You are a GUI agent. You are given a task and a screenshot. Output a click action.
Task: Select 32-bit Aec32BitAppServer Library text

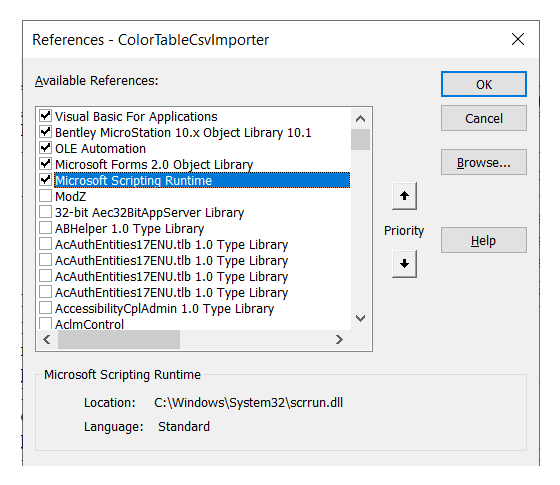[149, 213]
